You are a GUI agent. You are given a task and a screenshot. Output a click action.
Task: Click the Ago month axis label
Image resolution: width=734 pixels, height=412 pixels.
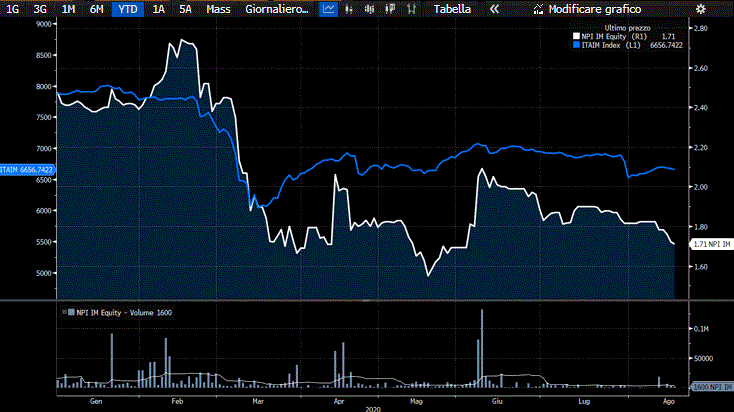pos(669,401)
